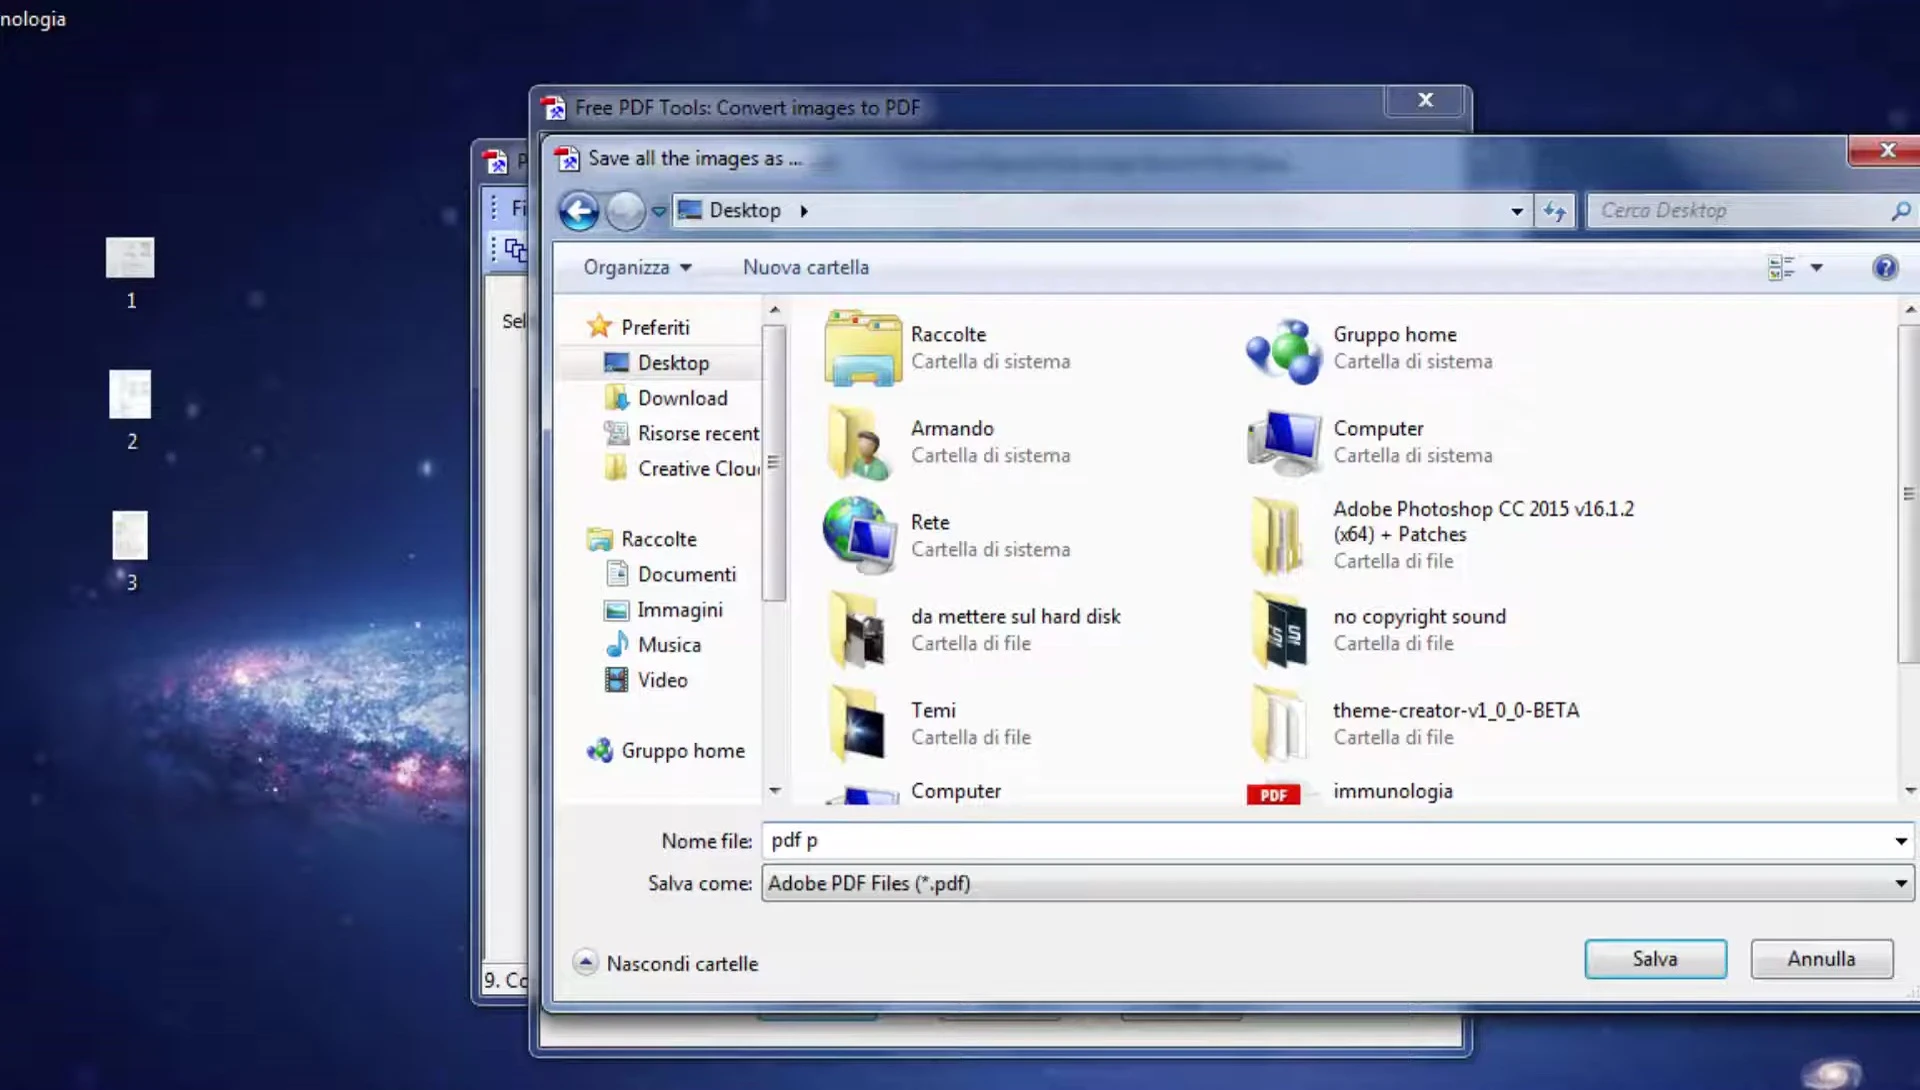
Task: Click the Forward navigation arrow
Action: click(x=626, y=211)
